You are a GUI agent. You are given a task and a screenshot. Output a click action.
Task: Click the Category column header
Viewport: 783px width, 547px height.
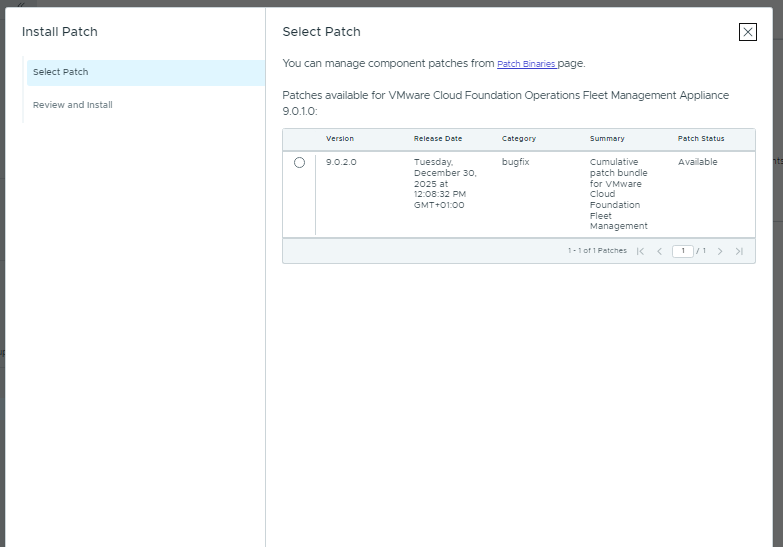point(519,138)
